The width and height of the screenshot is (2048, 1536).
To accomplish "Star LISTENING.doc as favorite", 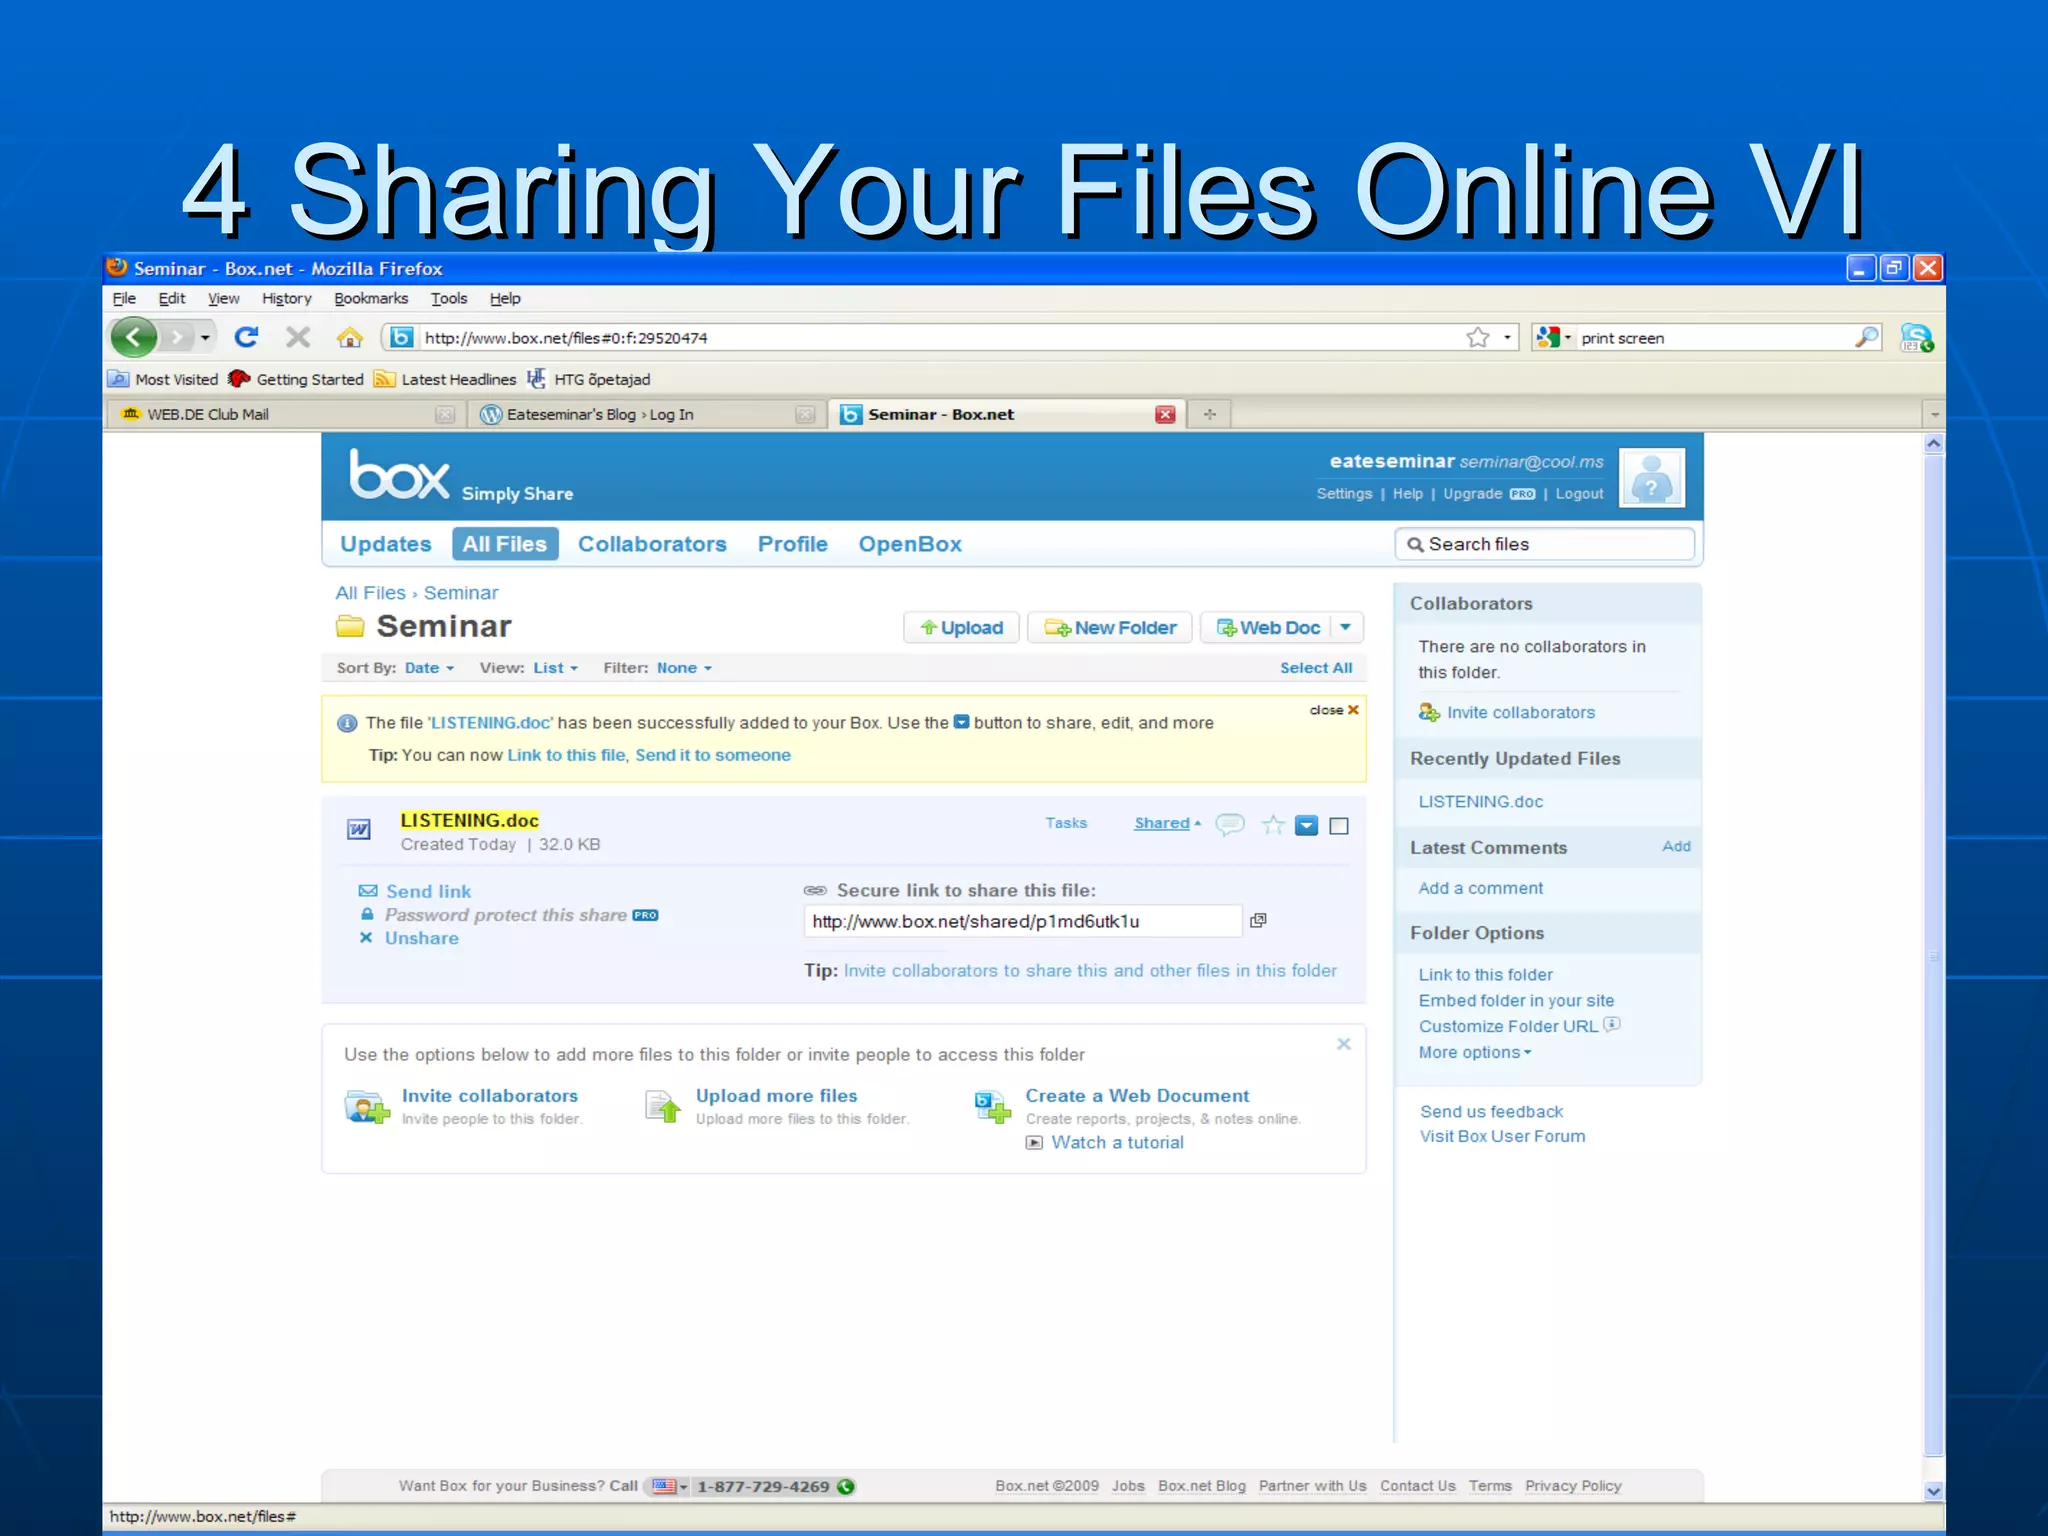I will (x=1273, y=824).
